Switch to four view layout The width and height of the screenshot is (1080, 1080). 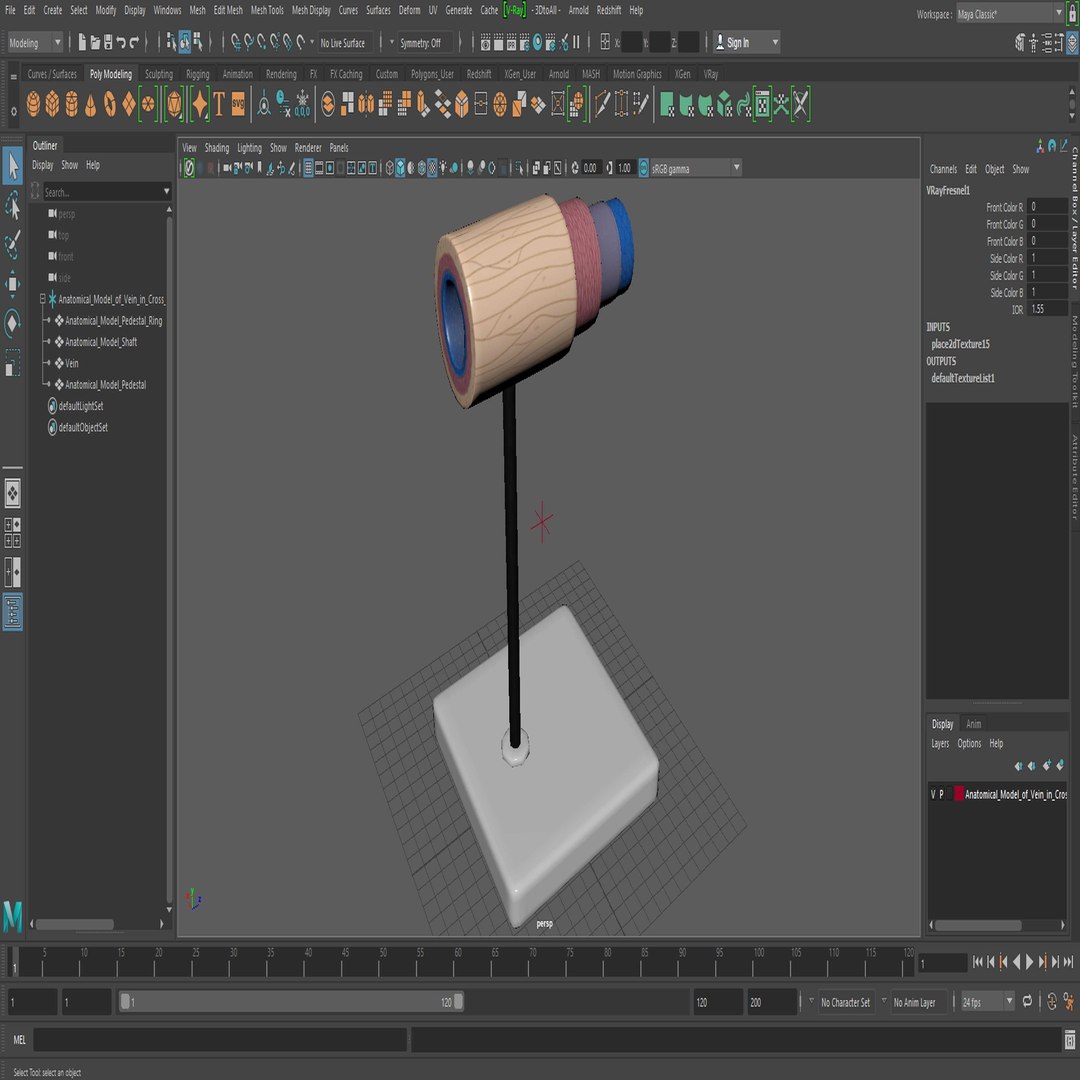point(12,532)
